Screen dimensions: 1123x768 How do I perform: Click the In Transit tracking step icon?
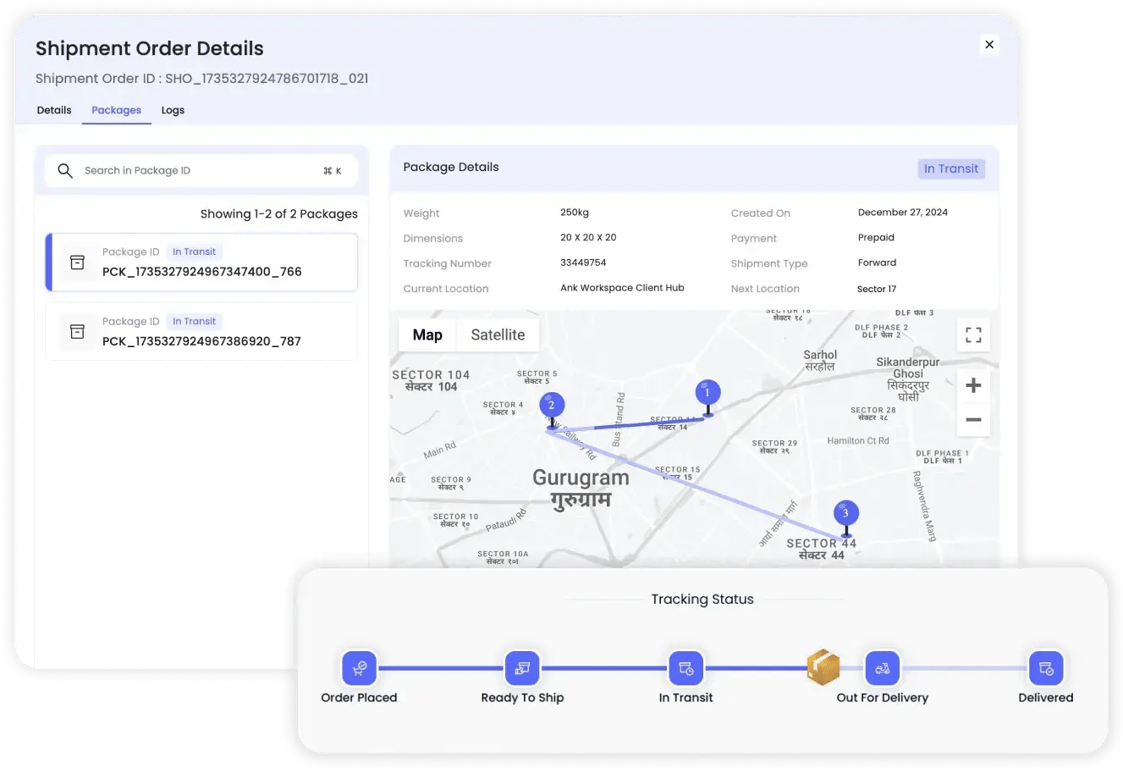tap(685, 668)
